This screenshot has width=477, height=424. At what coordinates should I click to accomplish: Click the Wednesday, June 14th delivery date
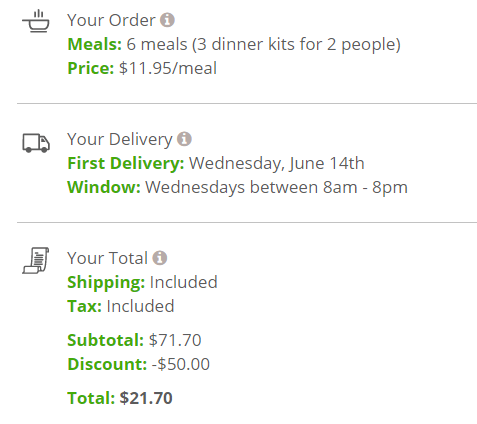tap(277, 164)
